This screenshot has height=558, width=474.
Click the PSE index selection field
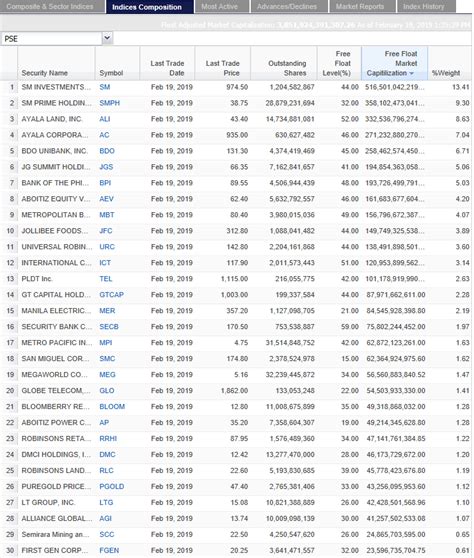coord(52,38)
